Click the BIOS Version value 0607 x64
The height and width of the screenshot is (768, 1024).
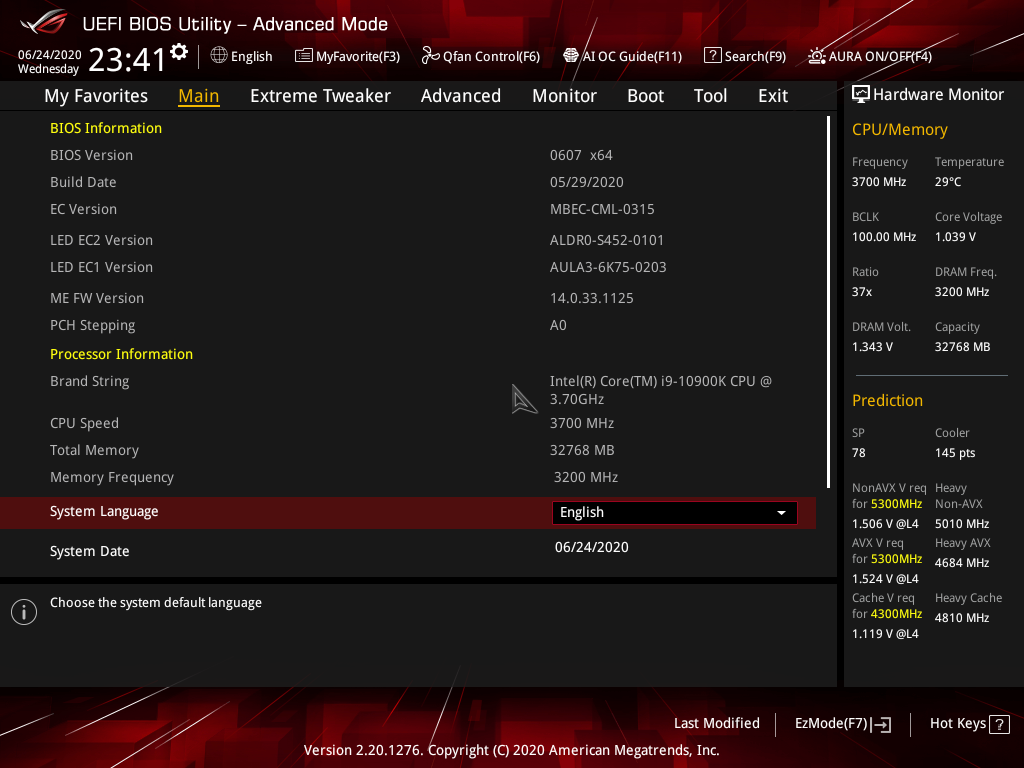click(x=581, y=155)
